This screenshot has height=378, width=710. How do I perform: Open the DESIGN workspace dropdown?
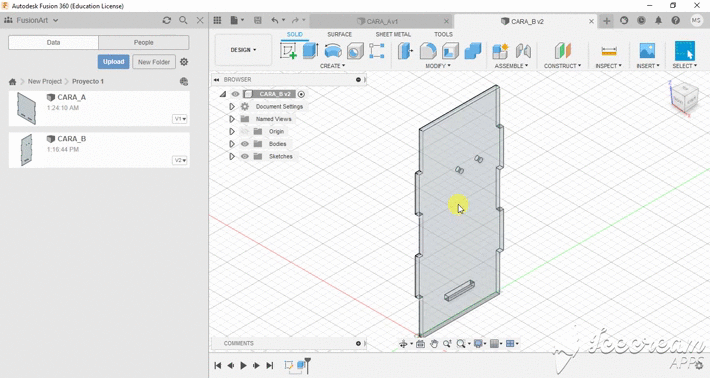(243, 50)
